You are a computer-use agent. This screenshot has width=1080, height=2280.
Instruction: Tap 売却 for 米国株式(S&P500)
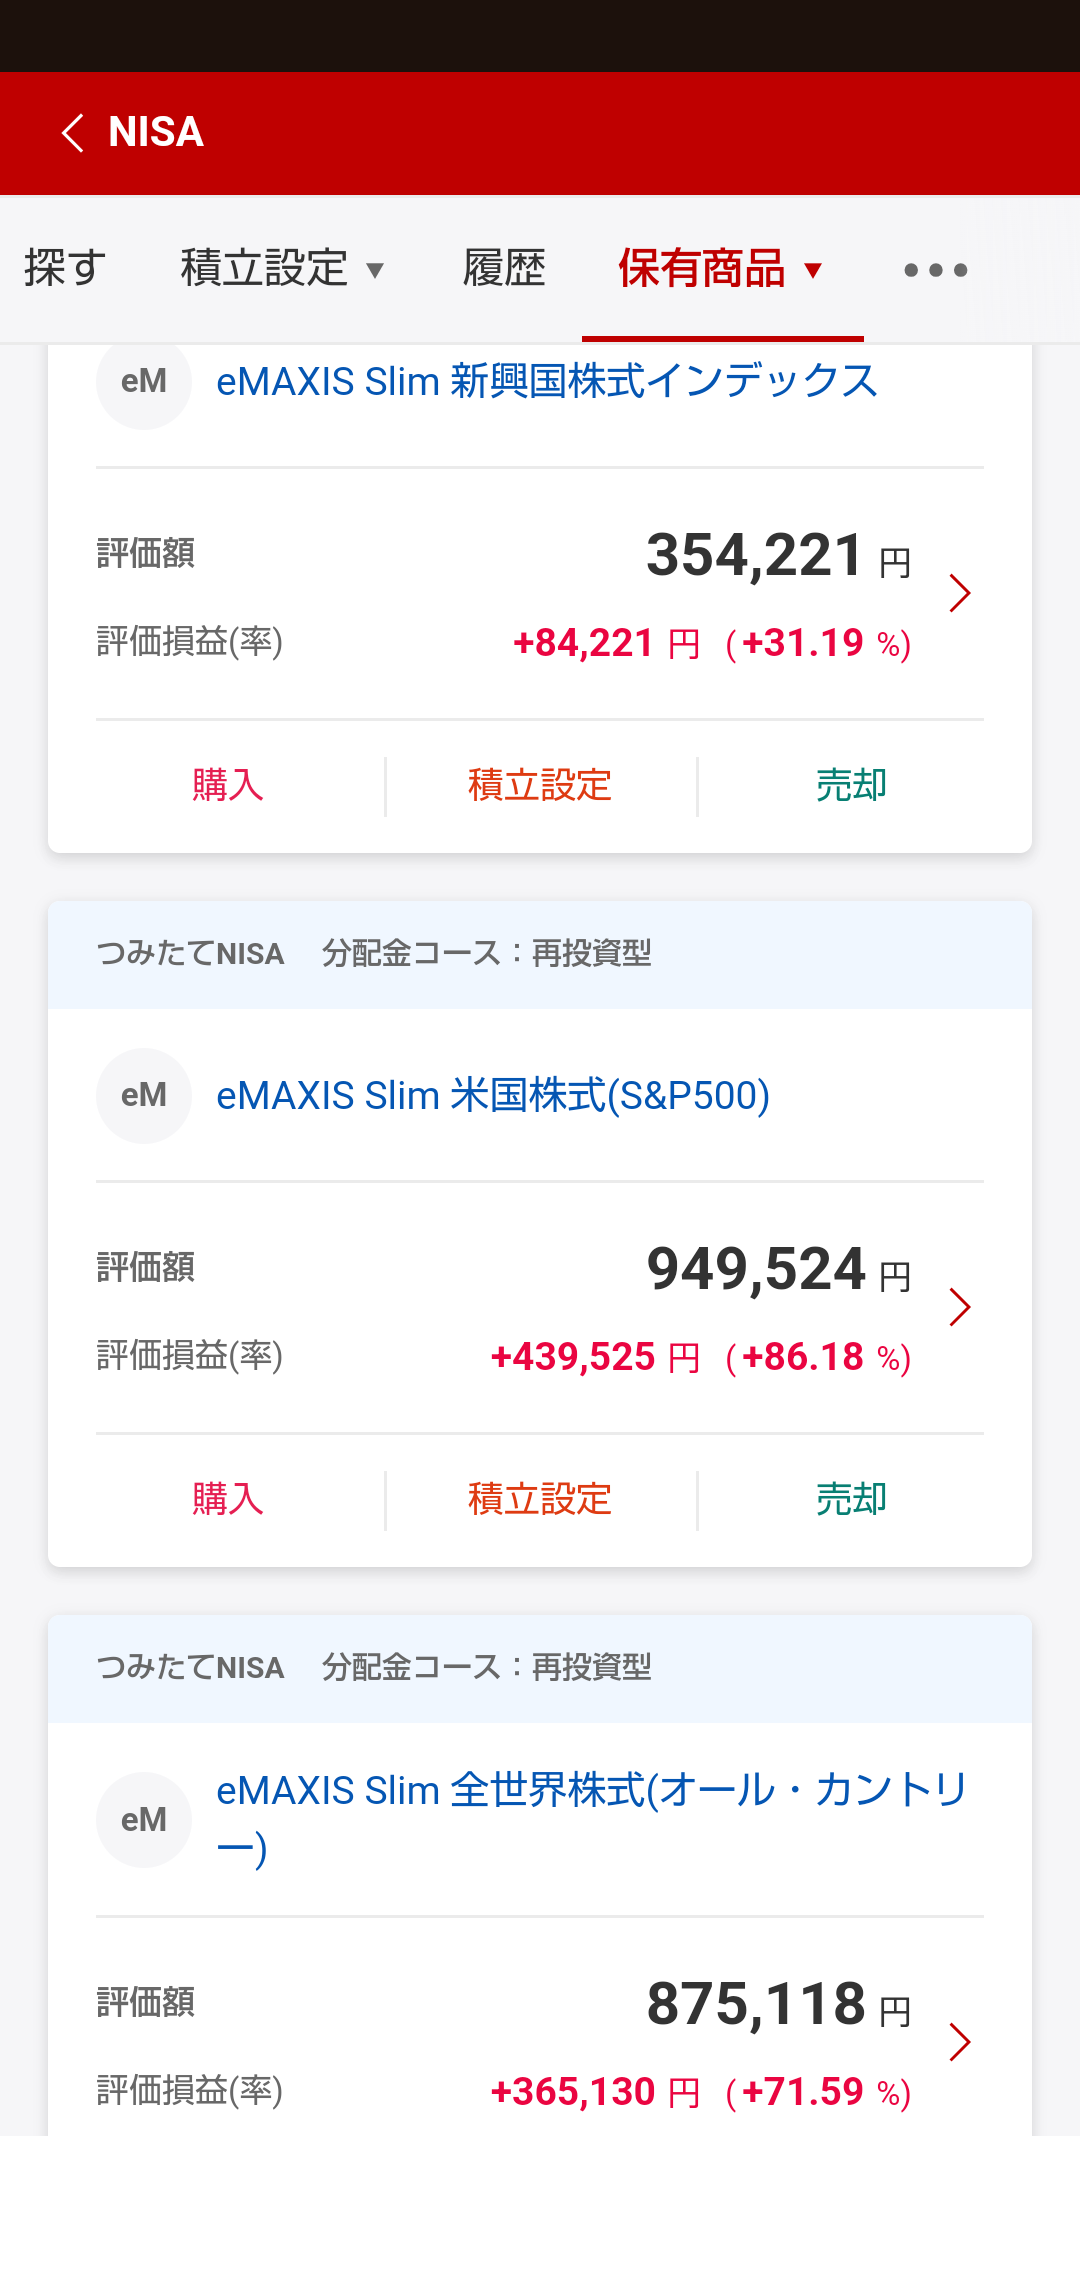pyautogui.click(x=851, y=1500)
